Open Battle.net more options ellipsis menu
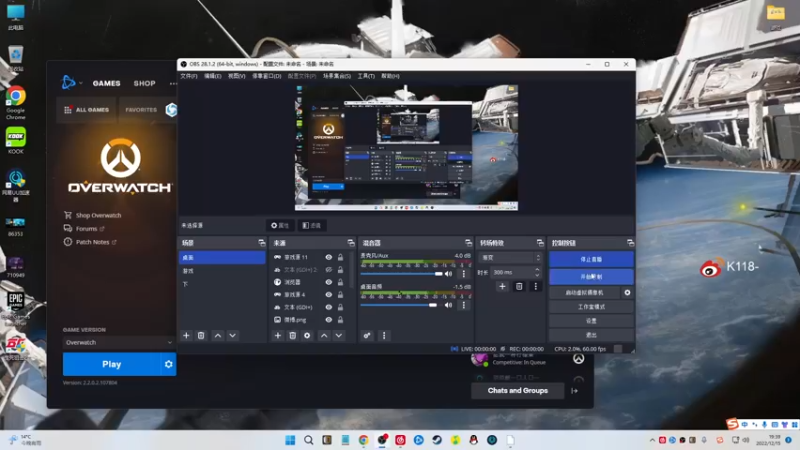The height and width of the screenshot is (450, 800). (x=173, y=83)
